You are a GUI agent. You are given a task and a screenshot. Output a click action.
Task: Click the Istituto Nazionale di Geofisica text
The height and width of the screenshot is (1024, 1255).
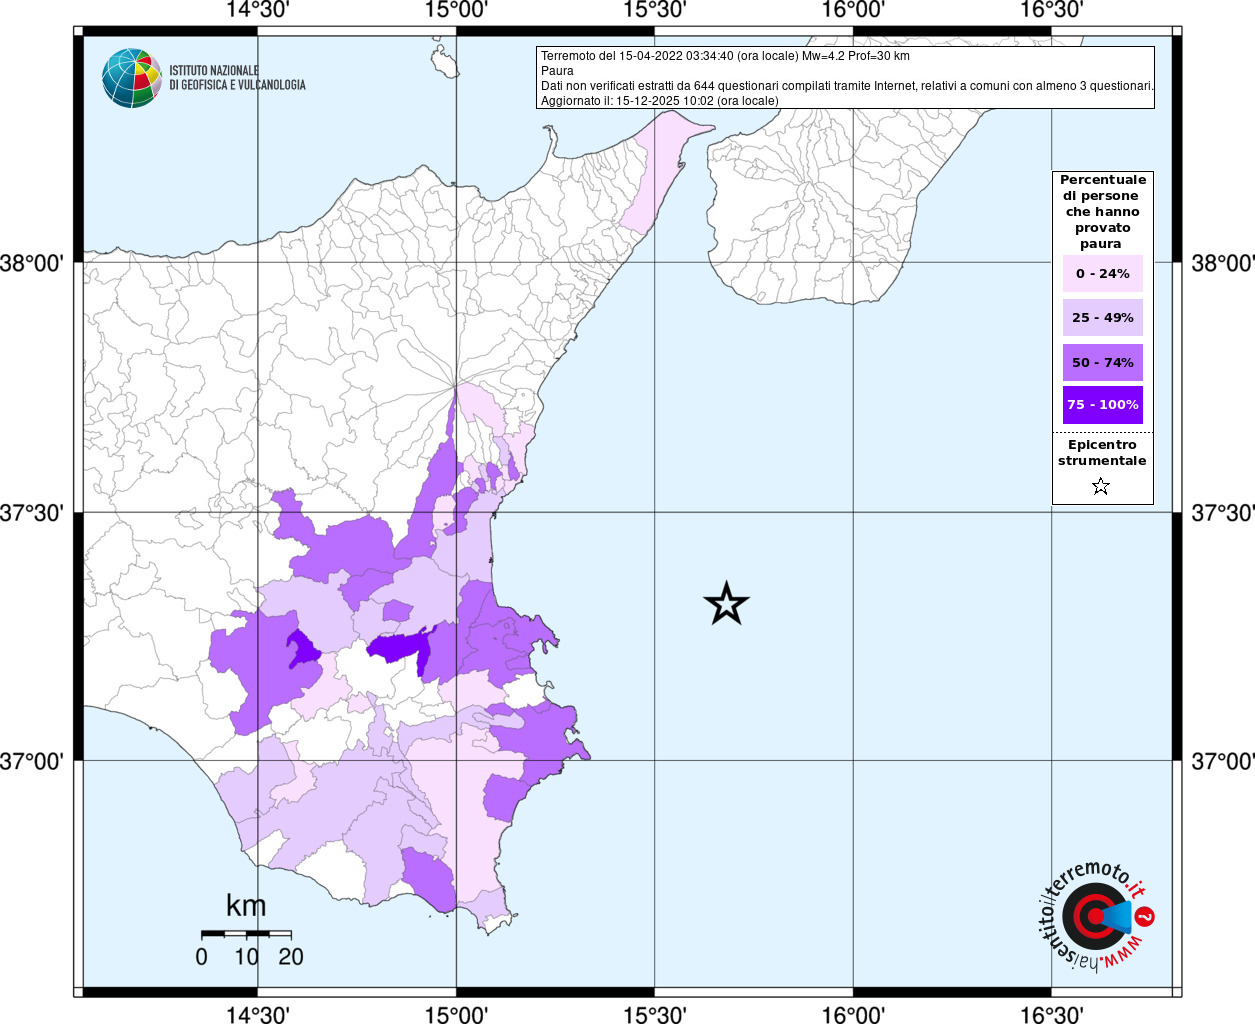(x=237, y=78)
